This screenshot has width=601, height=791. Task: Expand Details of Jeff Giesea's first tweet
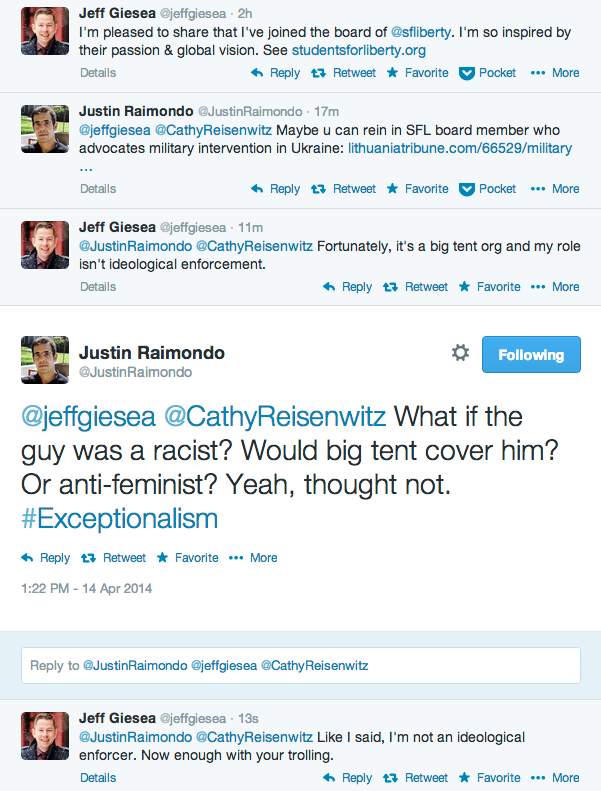click(98, 73)
